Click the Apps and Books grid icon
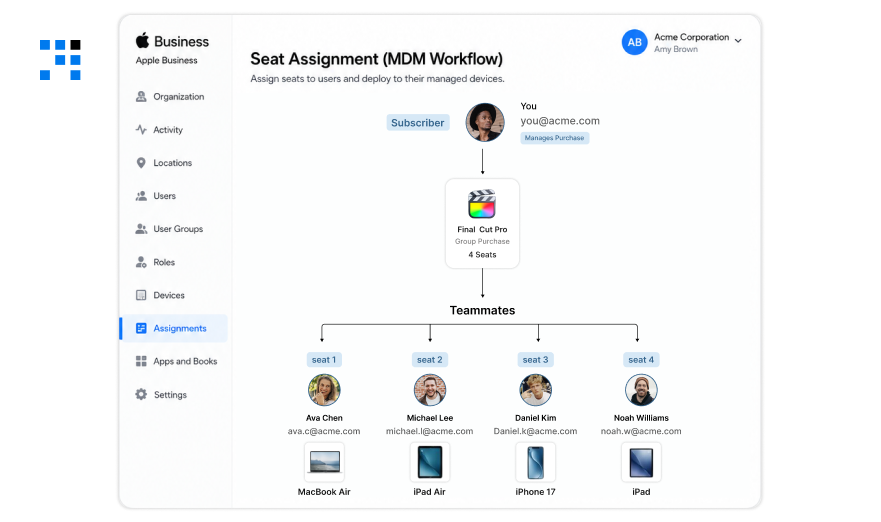The image size is (881, 522). tap(141, 361)
